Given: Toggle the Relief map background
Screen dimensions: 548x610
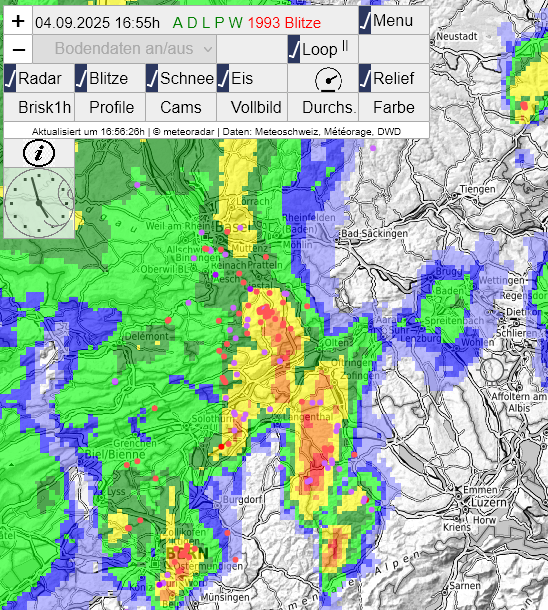Looking at the screenshot, I should 394,78.
